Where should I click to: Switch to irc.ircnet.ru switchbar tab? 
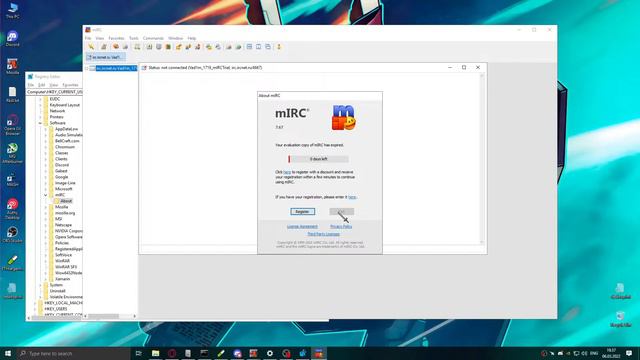[x=105, y=58]
